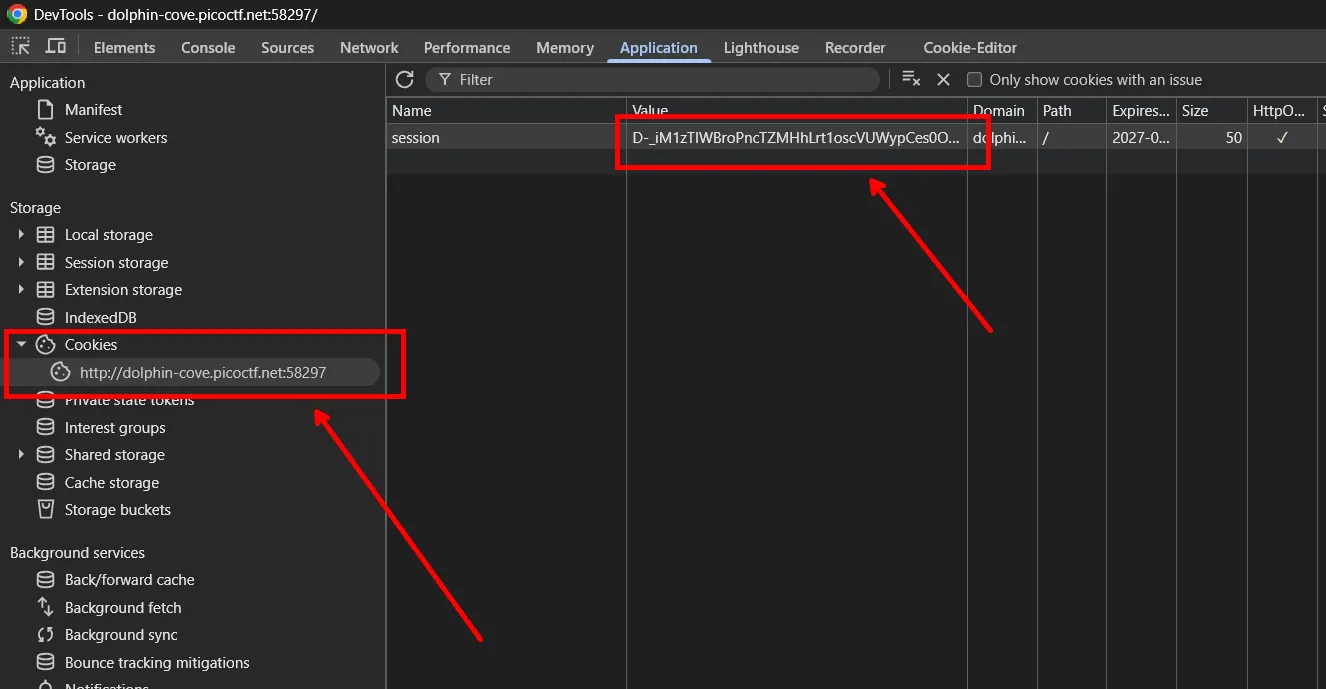Click the expiry cell starting 2027-0
1326x689 pixels.
(1140, 137)
